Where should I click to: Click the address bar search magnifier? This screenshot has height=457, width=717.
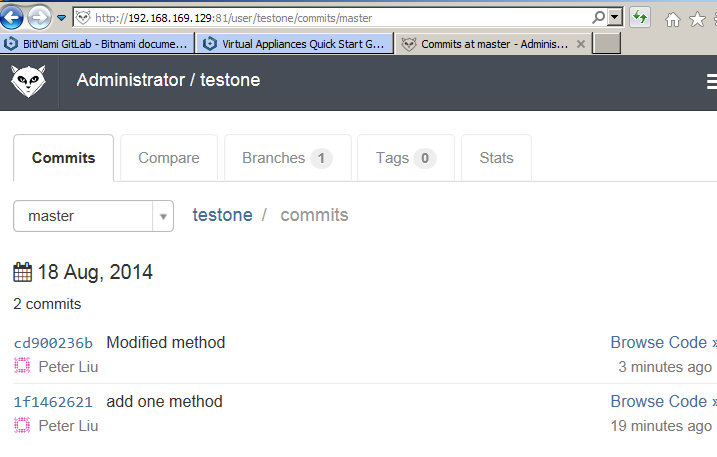click(598, 17)
